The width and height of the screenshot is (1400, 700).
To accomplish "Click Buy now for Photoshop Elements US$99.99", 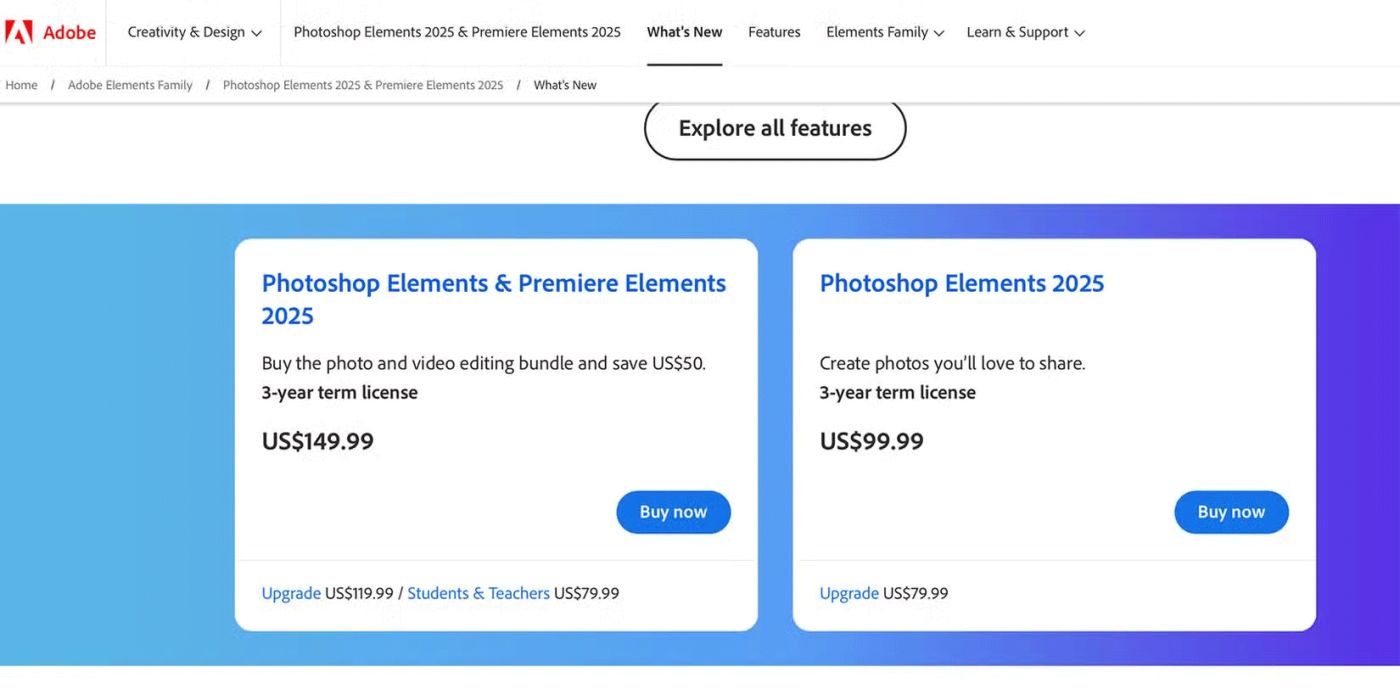I will pyautogui.click(x=1231, y=512).
